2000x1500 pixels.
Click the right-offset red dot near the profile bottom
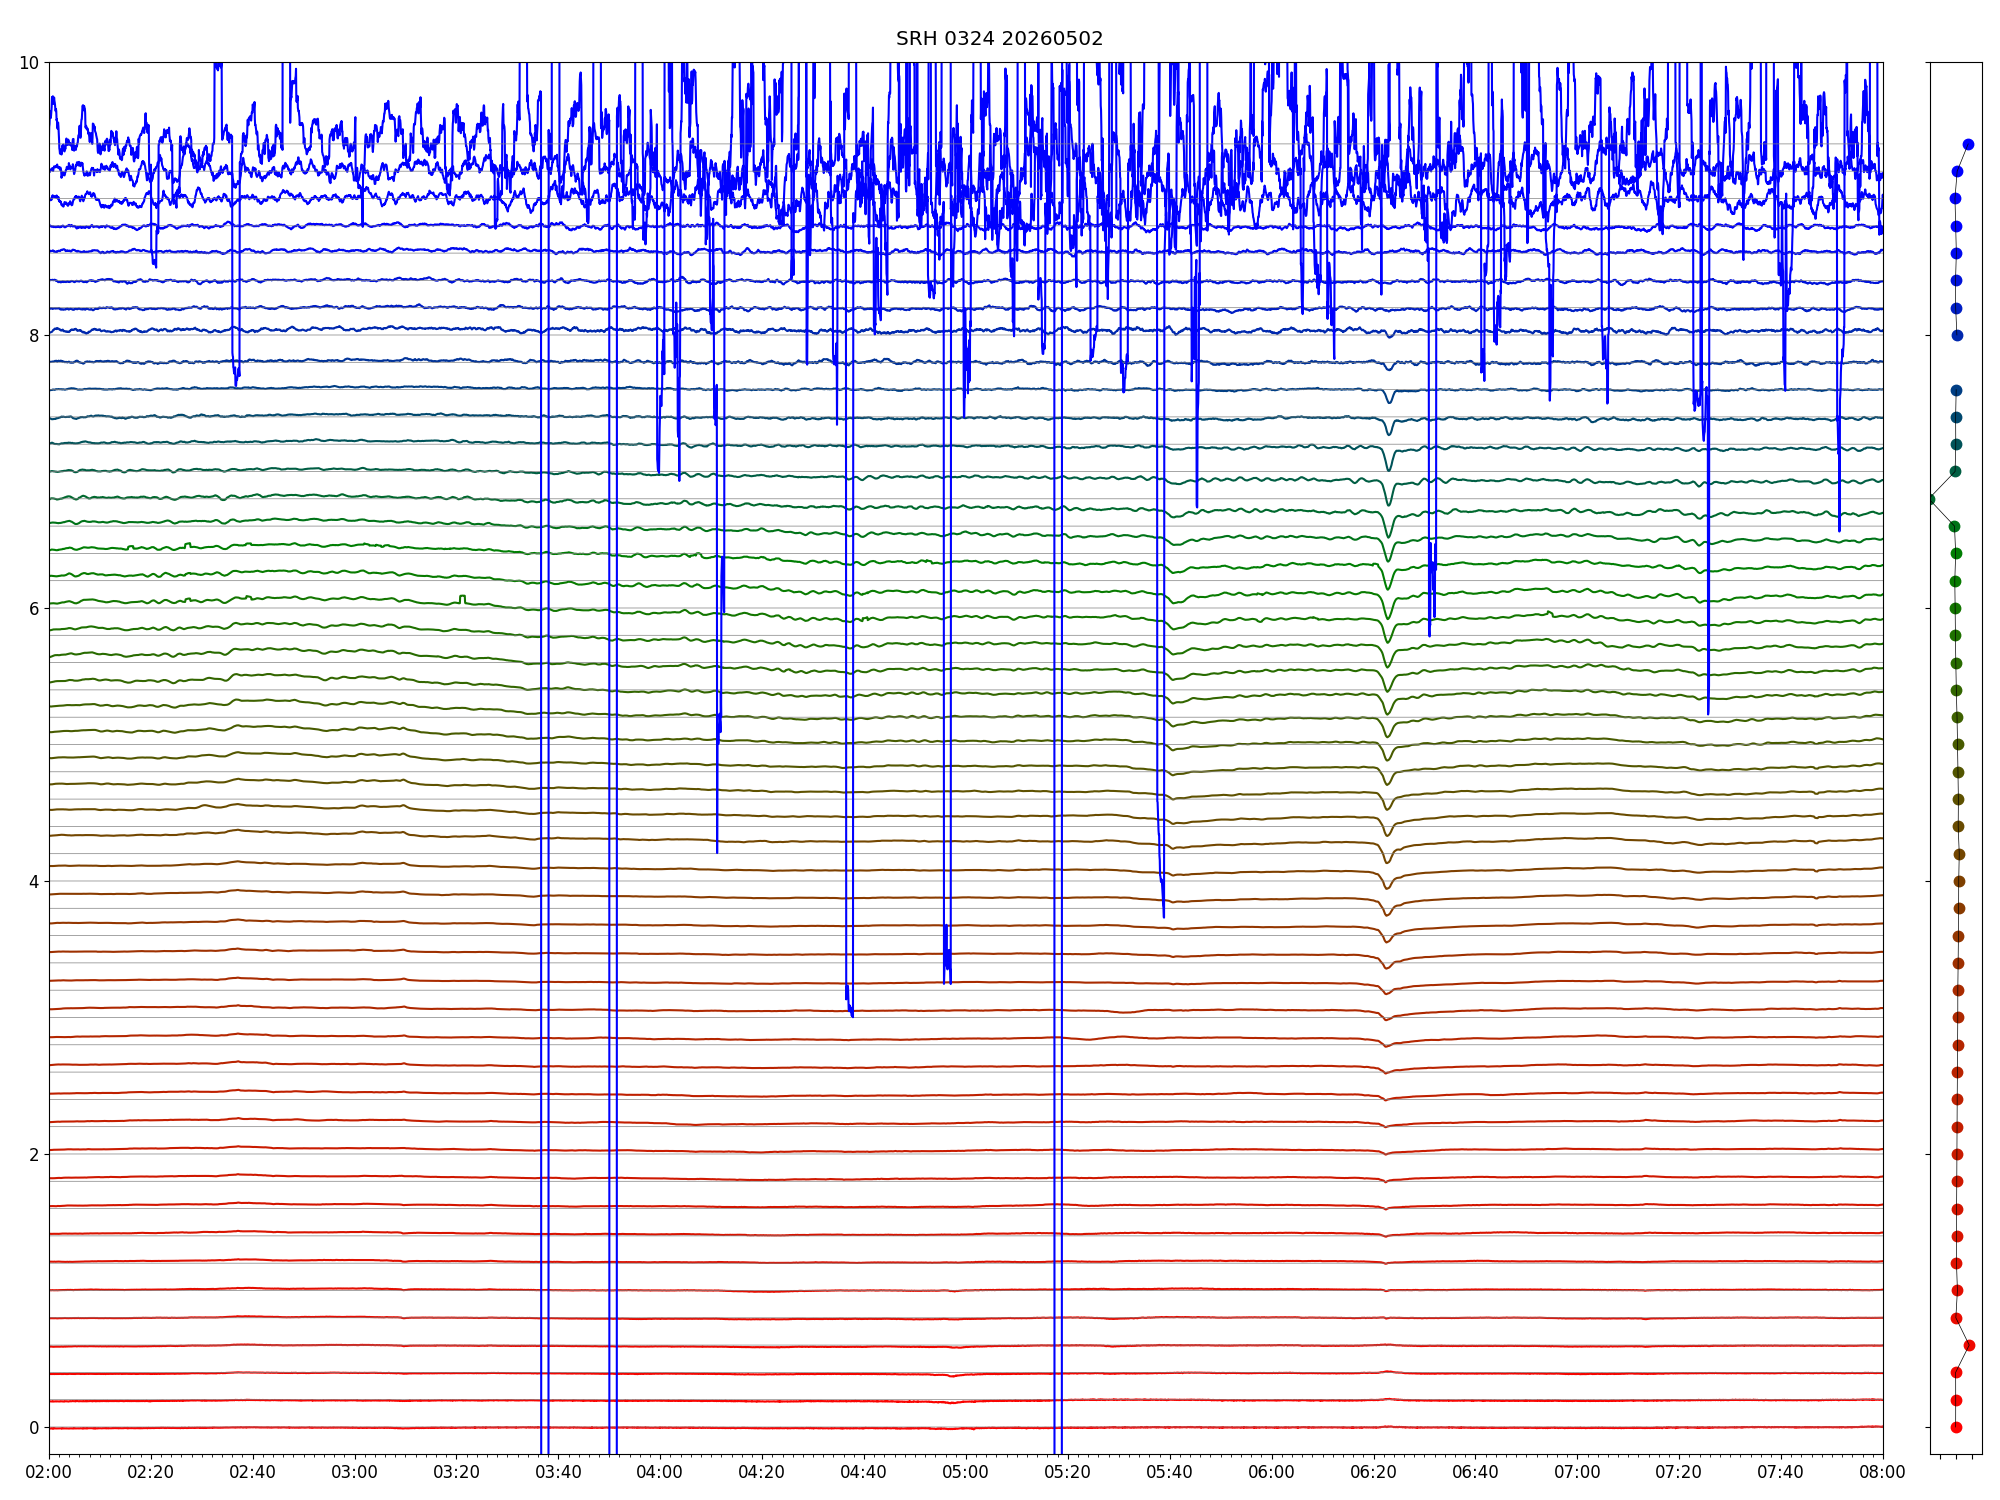coord(1969,1345)
